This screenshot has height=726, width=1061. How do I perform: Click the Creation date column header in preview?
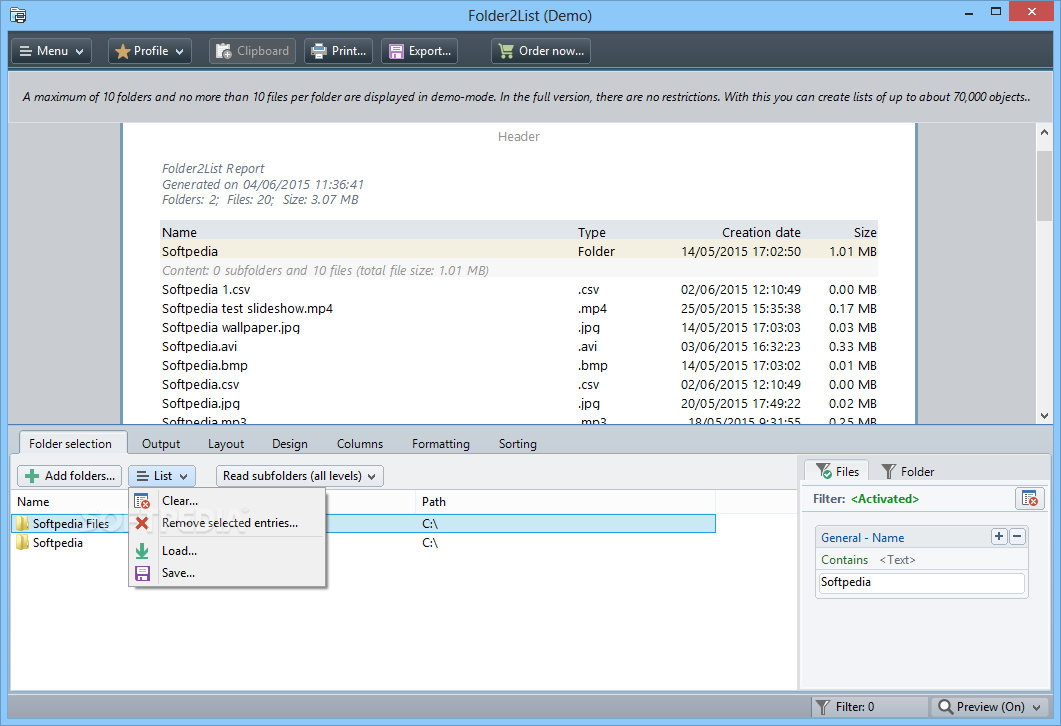[x=761, y=232]
